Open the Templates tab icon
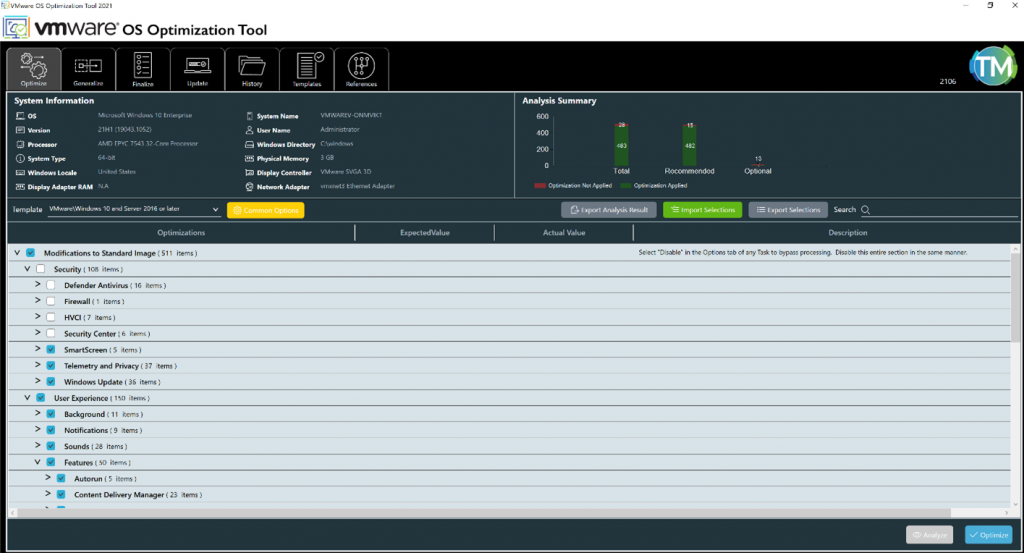Image resolution: width=1024 pixels, height=553 pixels. [307, 66]
